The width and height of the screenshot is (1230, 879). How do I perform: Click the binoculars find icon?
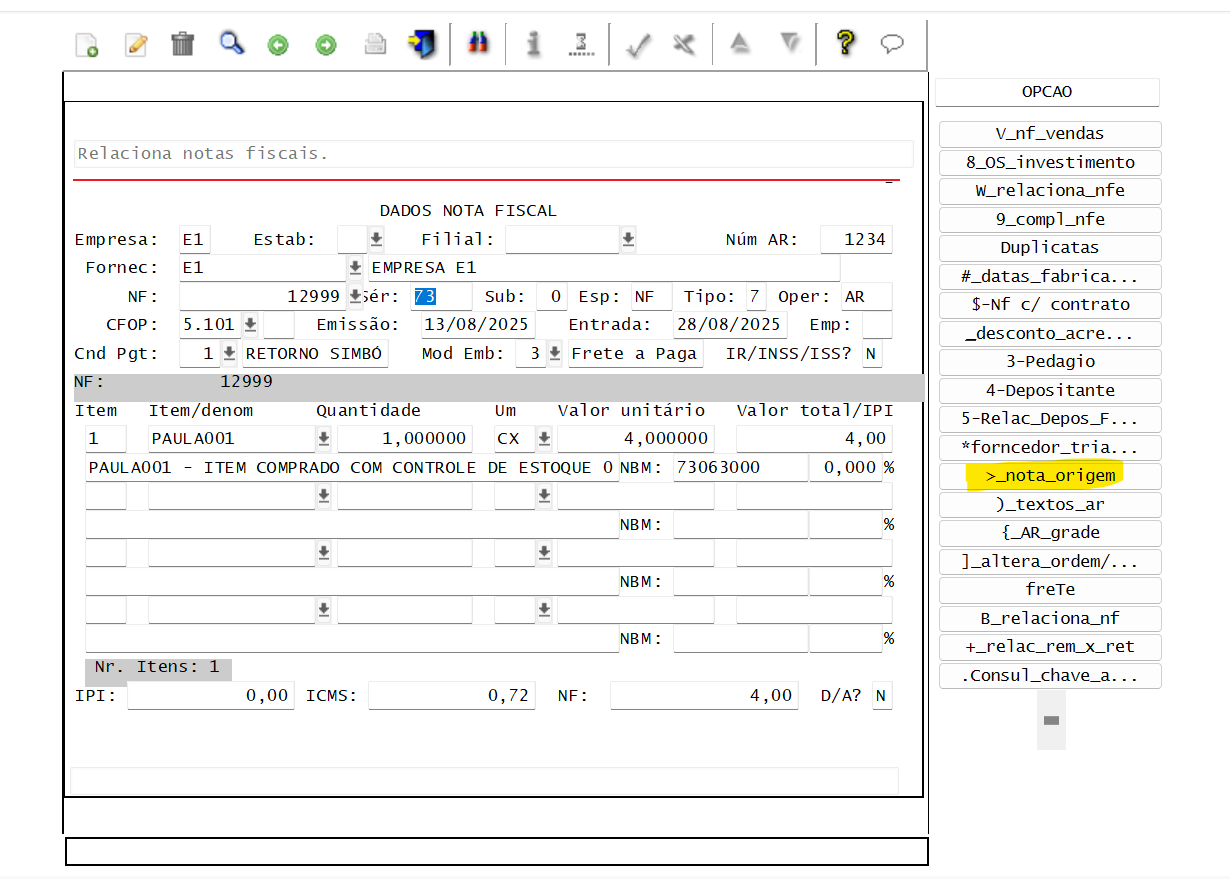point(478,44)
